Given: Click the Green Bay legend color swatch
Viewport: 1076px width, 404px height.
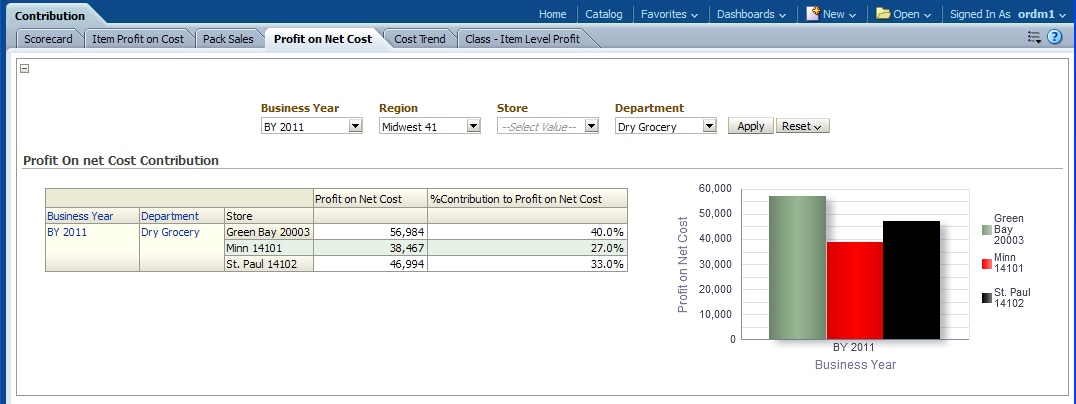Looking at the screenshot, I should (x=987, y=229).
